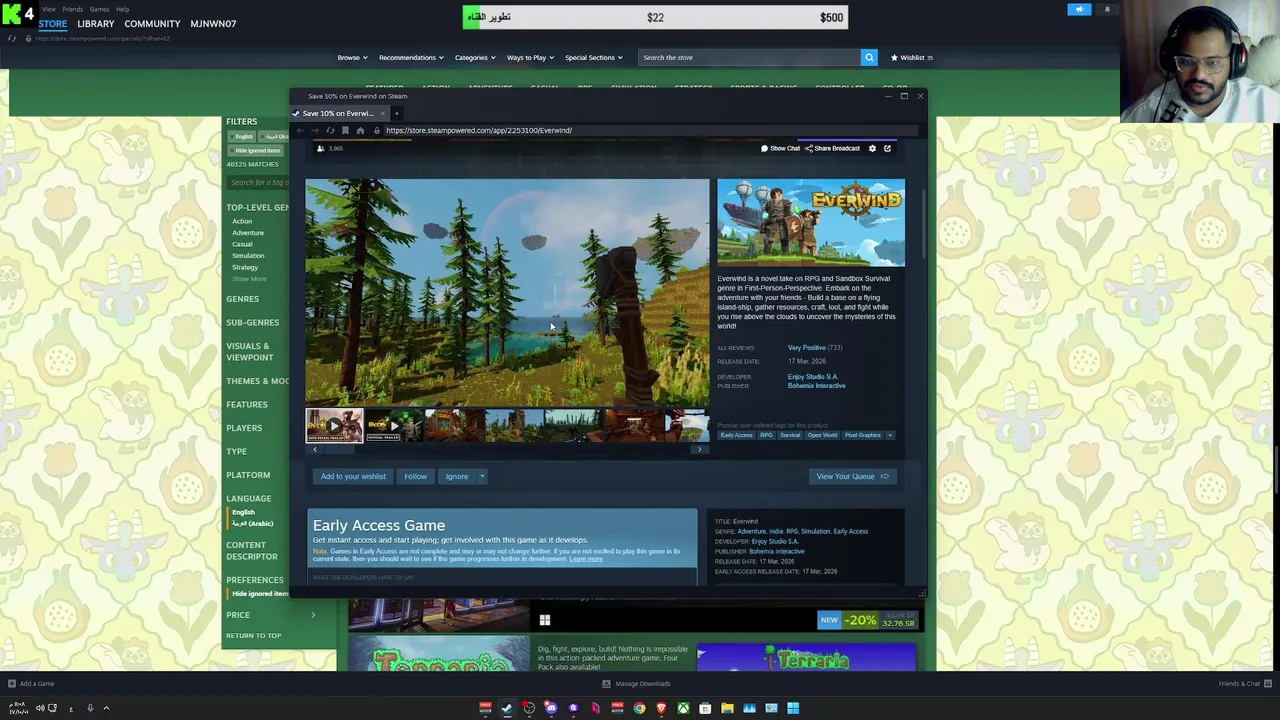This screenshot has width=1280, height=720.
Task: Open the Friends menu in Steam
Action: pos(73,9)
